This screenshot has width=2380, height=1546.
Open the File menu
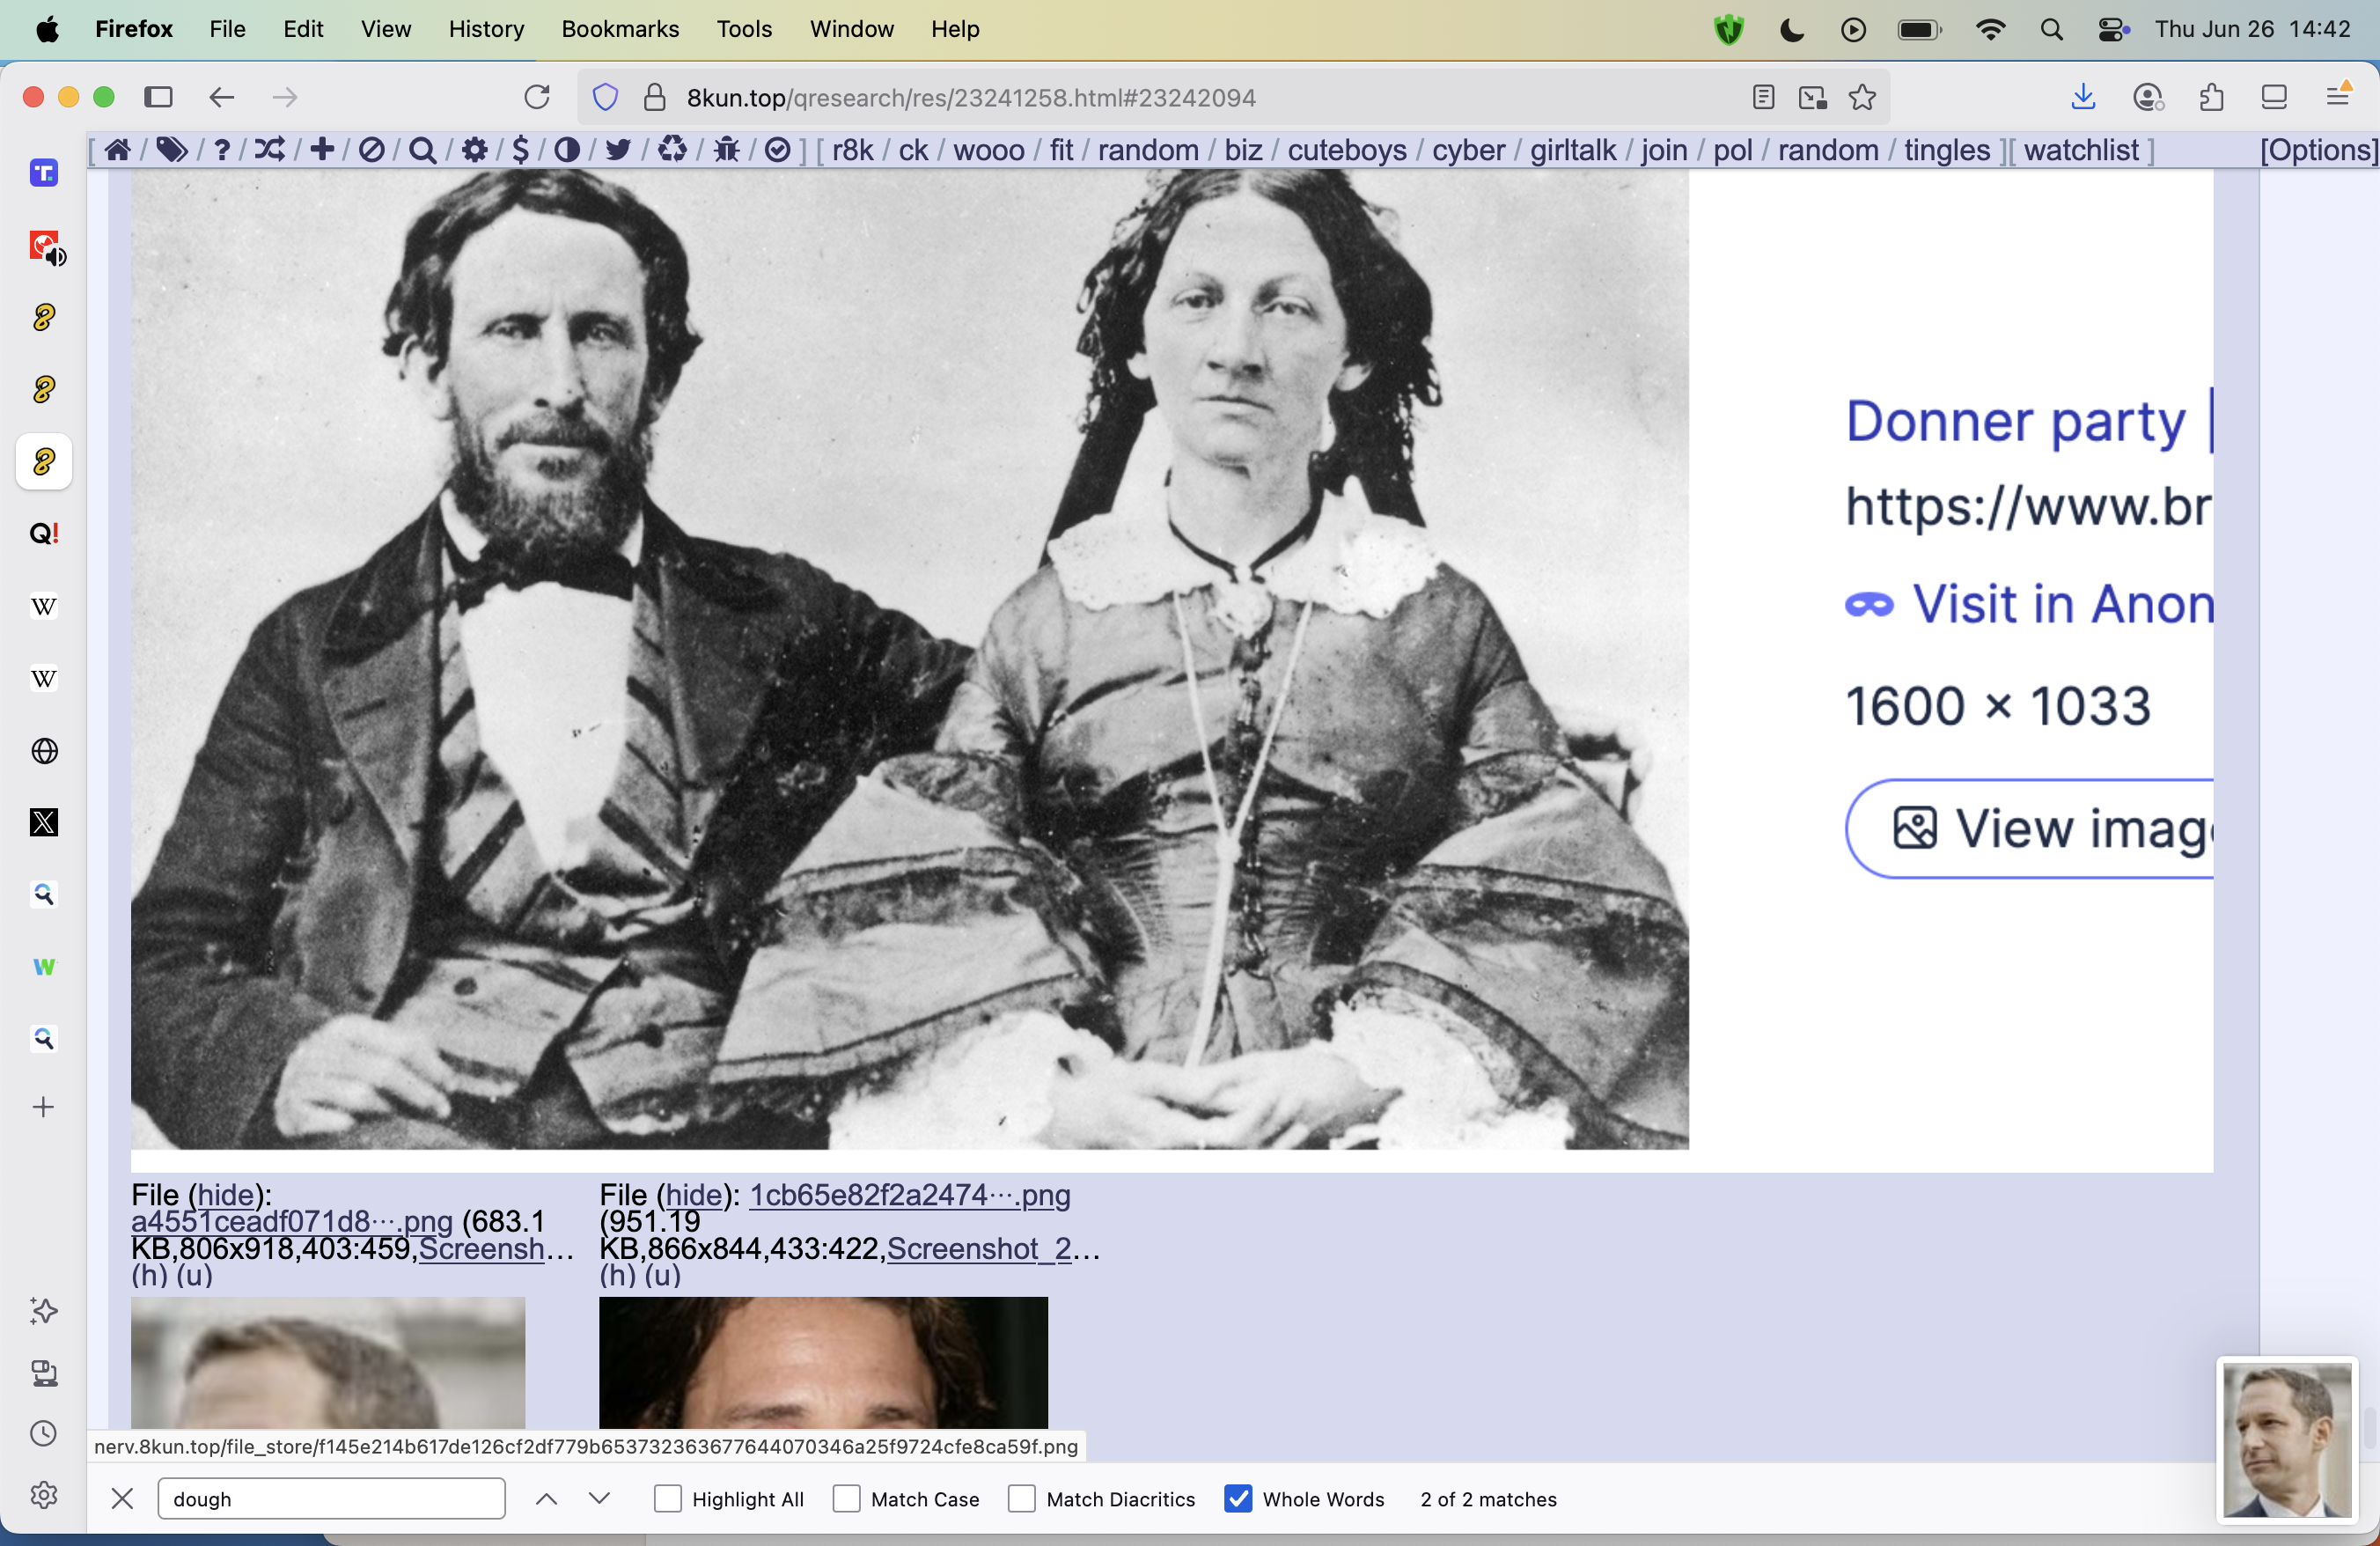point(227,29)
